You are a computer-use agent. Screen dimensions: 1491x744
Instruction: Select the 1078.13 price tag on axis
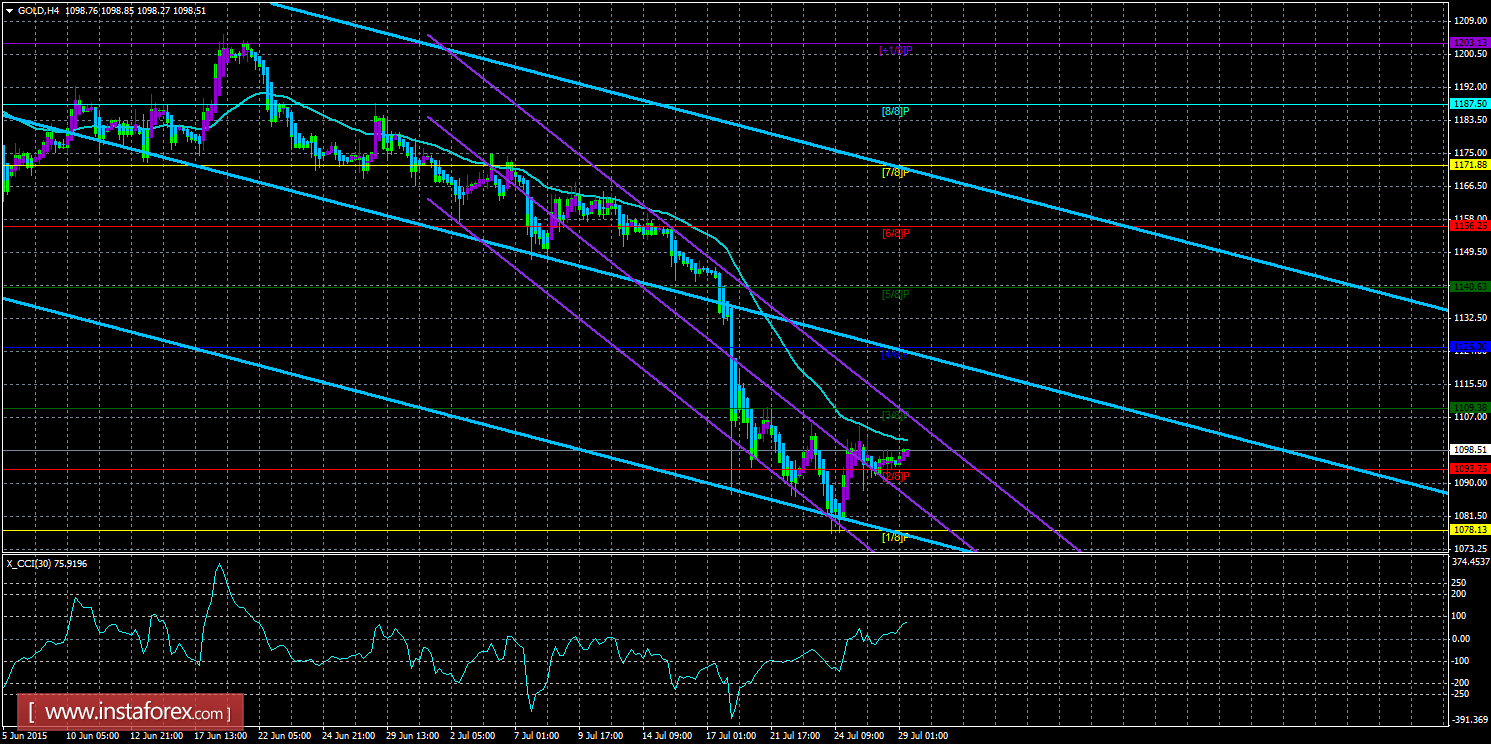[x=1469, y=531]
